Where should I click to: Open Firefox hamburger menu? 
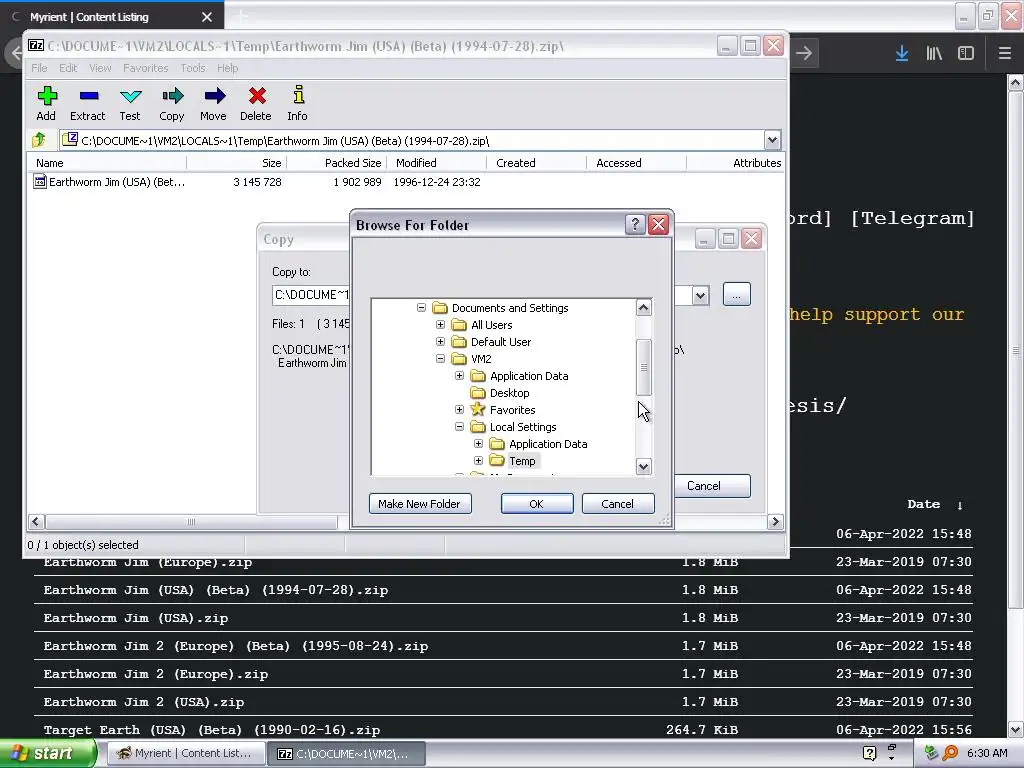[x=1005, y=53]
